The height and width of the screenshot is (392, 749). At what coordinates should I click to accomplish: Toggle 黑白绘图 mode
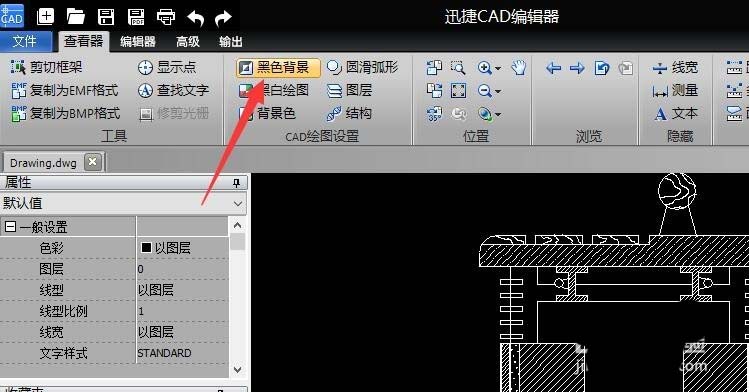(x=274, y=90)
